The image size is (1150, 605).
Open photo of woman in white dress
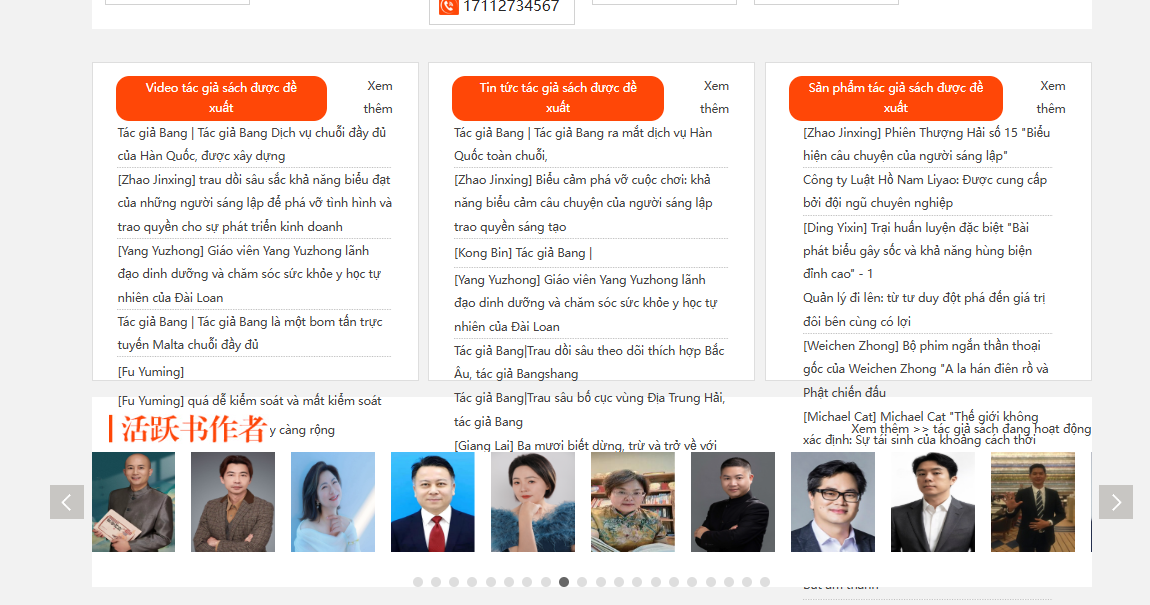(333, 502)
